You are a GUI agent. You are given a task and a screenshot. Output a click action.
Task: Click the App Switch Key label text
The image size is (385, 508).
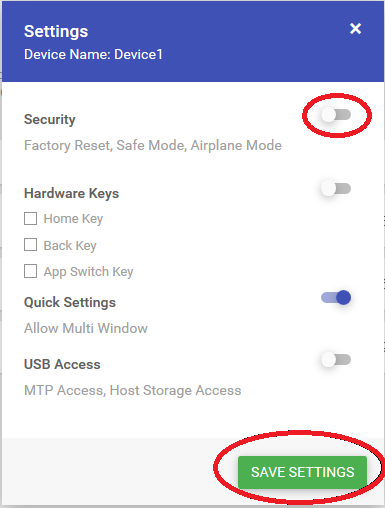point(88,272)
